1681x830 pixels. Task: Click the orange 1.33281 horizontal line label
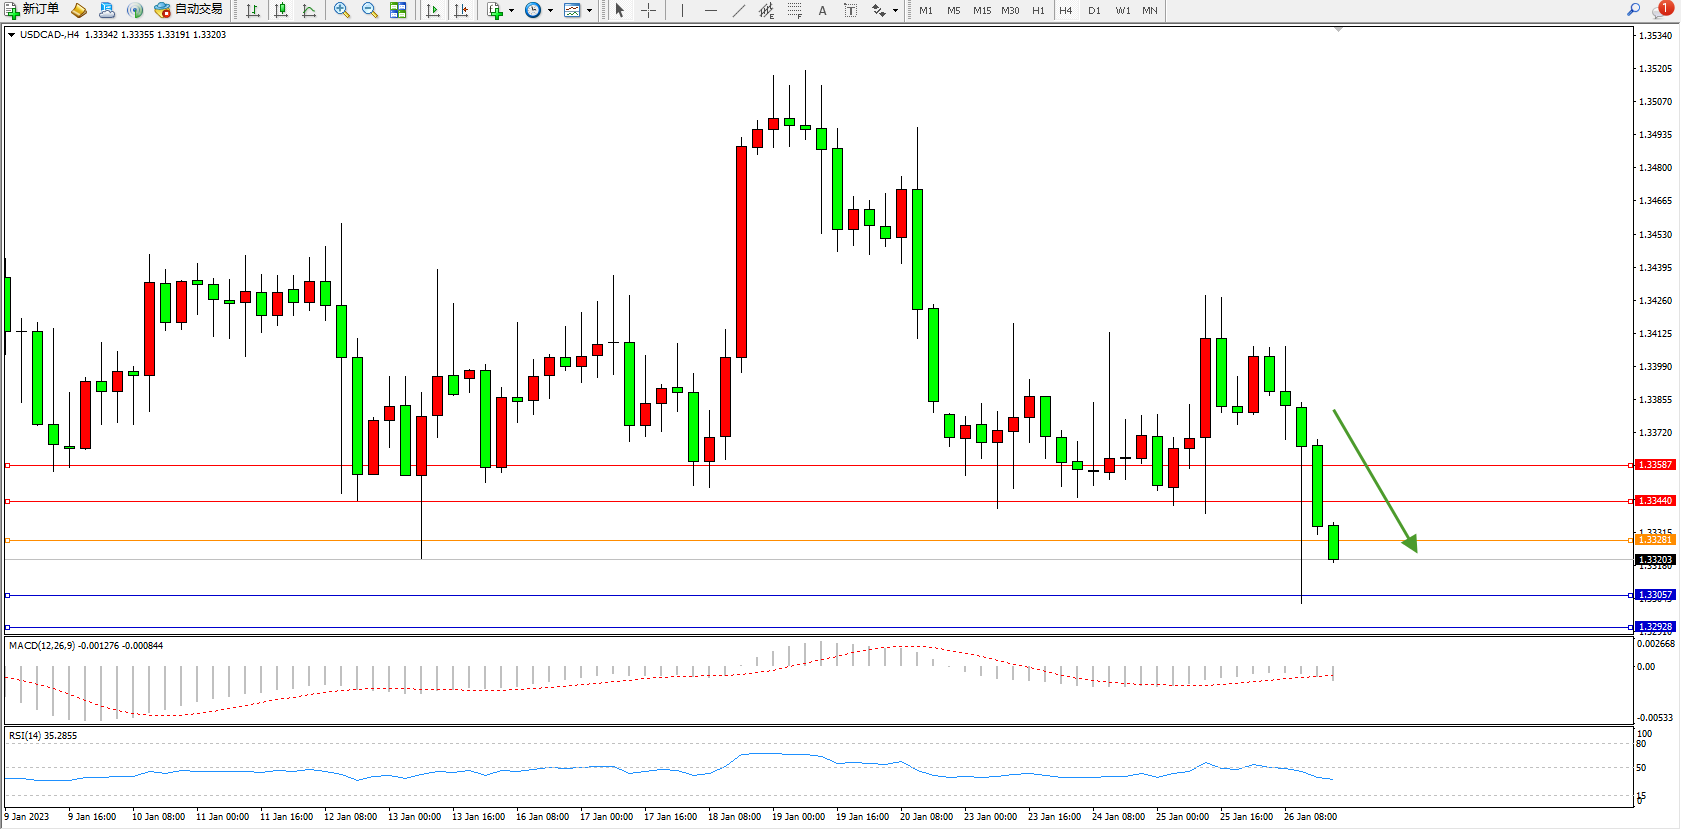pos(1654,540)
